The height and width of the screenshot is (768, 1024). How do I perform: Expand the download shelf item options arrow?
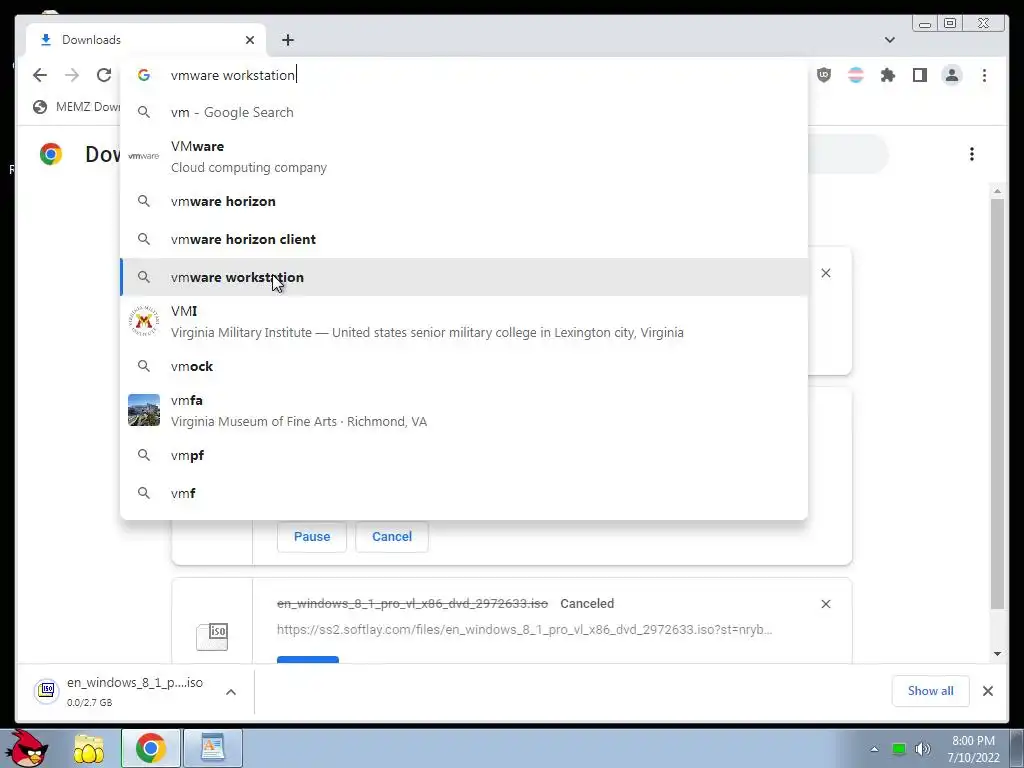click(231, 692)
